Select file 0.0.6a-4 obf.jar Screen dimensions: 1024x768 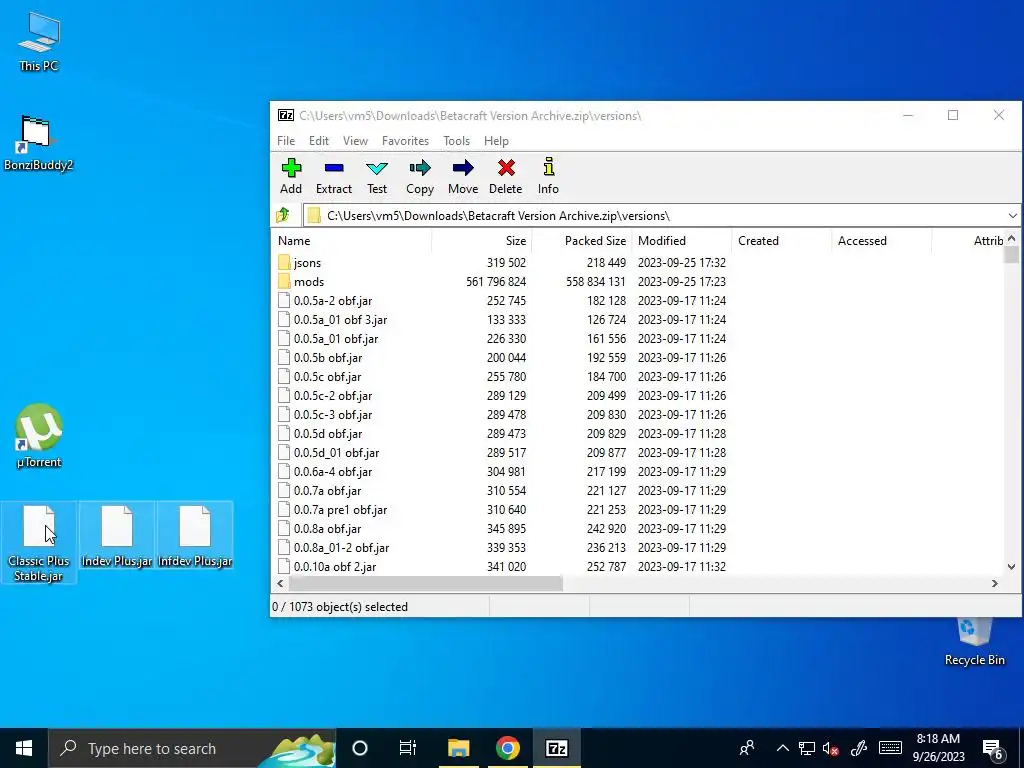[332, 472]
